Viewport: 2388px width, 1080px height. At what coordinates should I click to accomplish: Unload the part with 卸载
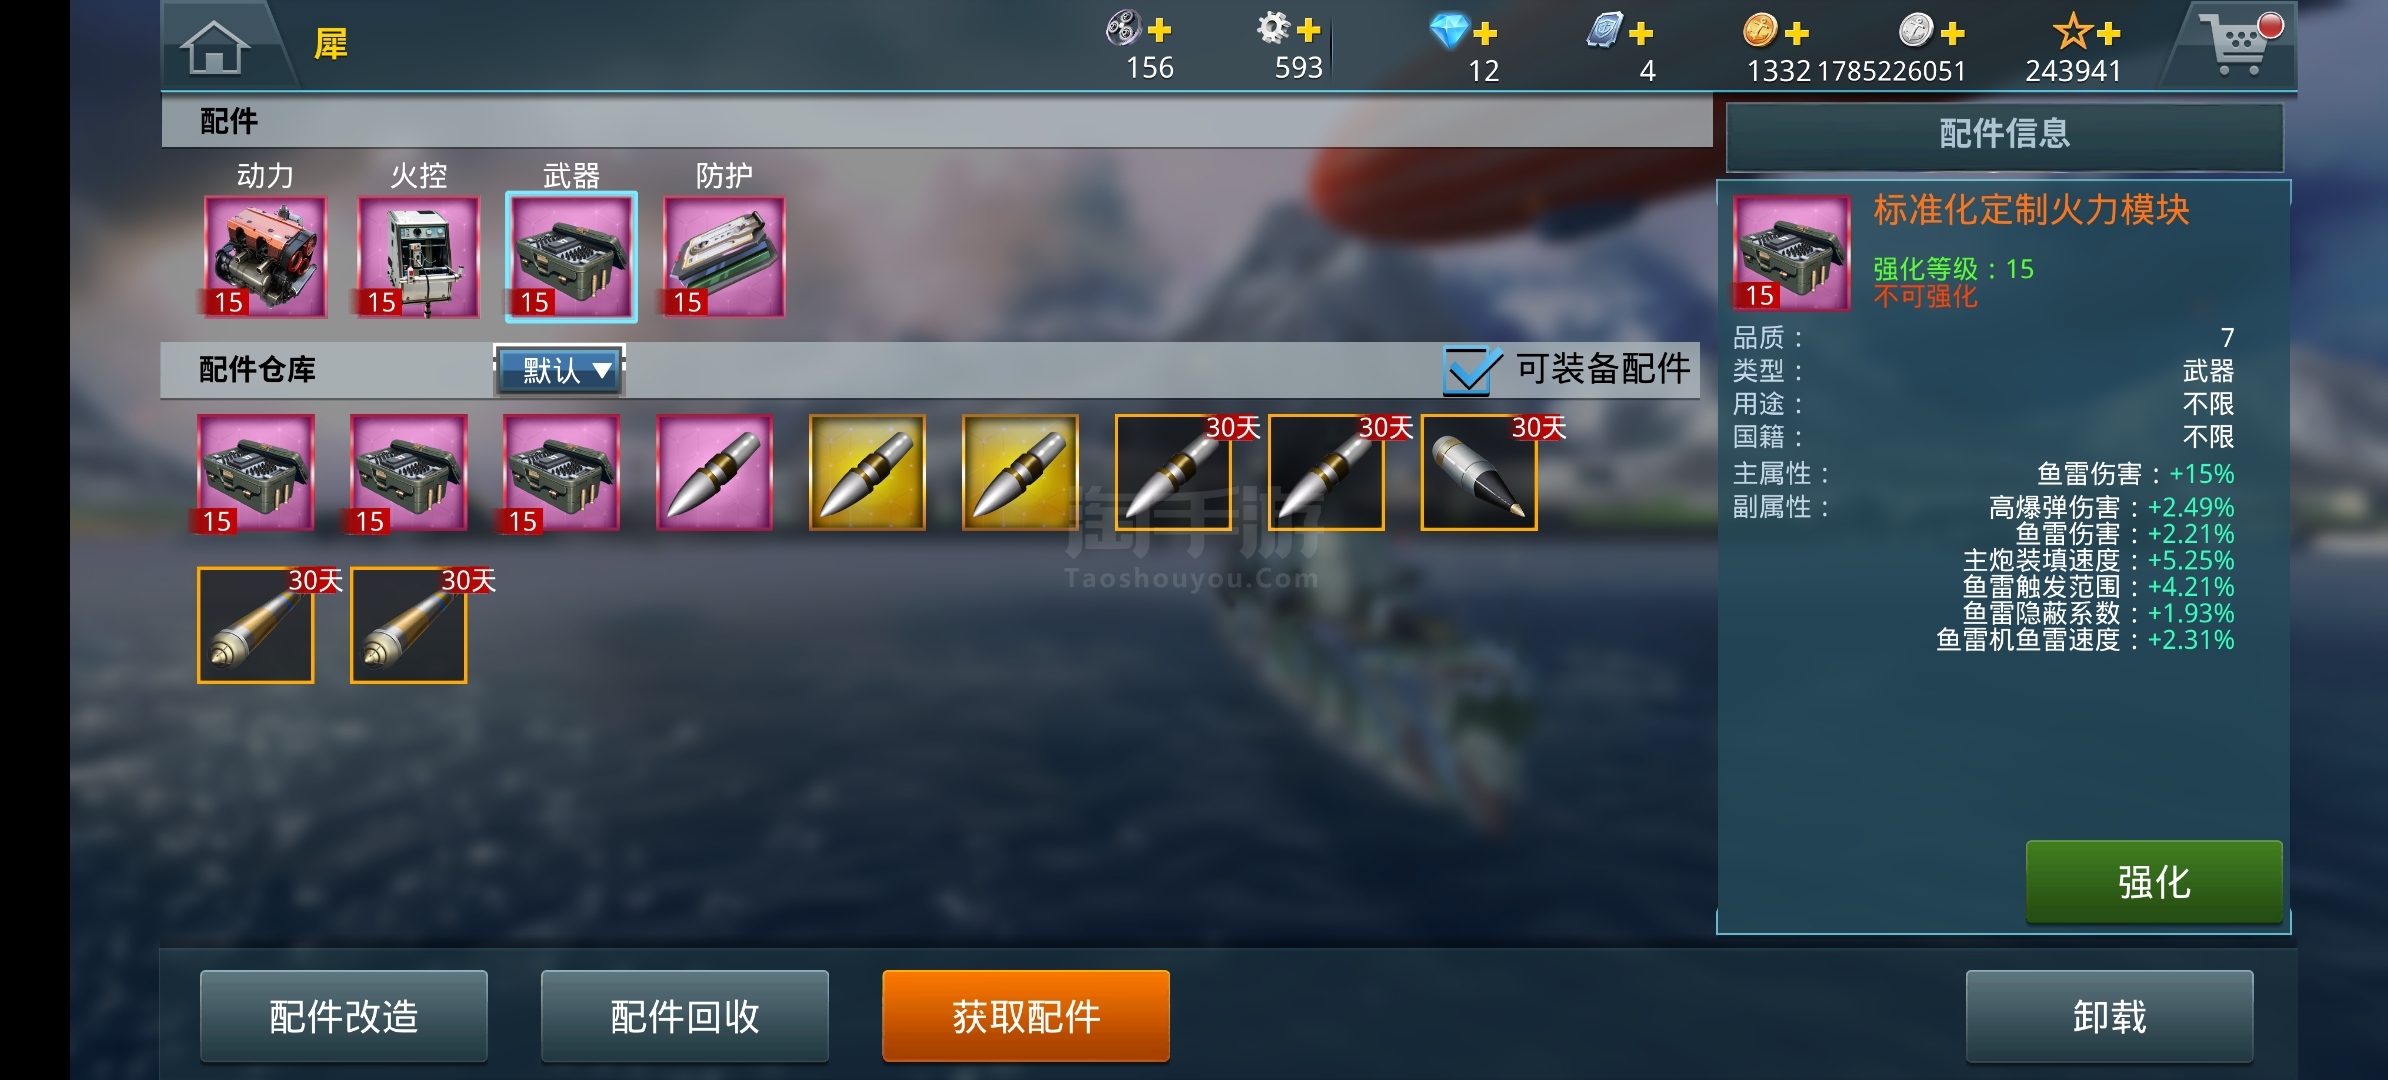coord(2109,1016)
